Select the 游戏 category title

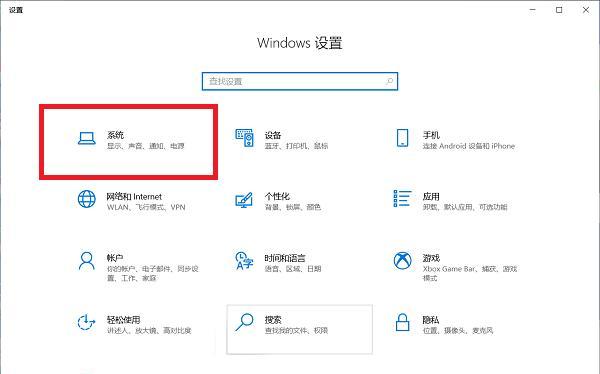[431, 258]
